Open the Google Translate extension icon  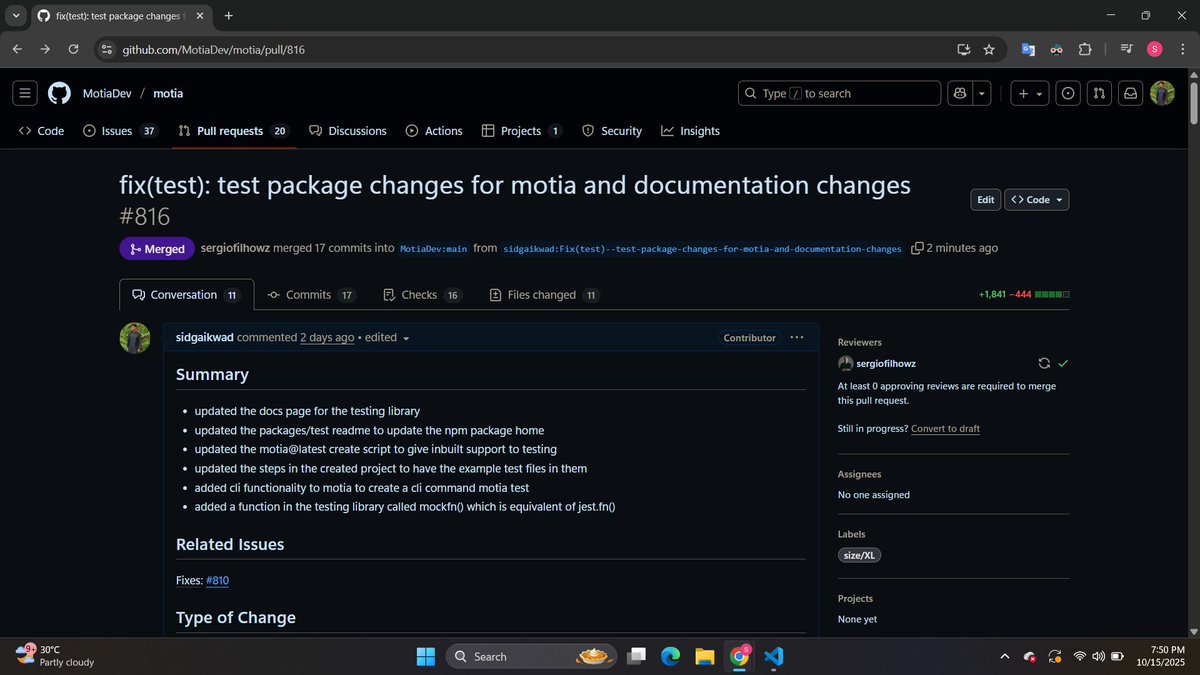pyautogui.click(x=1028, y=49)
